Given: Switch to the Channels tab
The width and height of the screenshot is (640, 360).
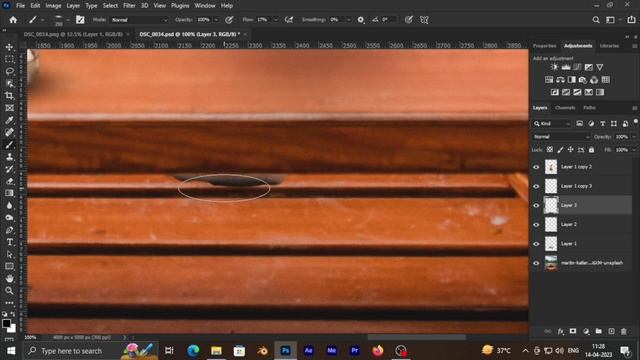Looking at the screenshot, I should [x=565, y=108].
